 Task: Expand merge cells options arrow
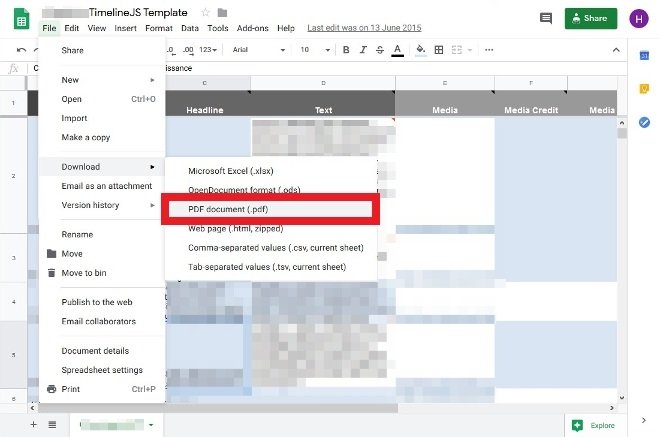click(x=470, y=50)
